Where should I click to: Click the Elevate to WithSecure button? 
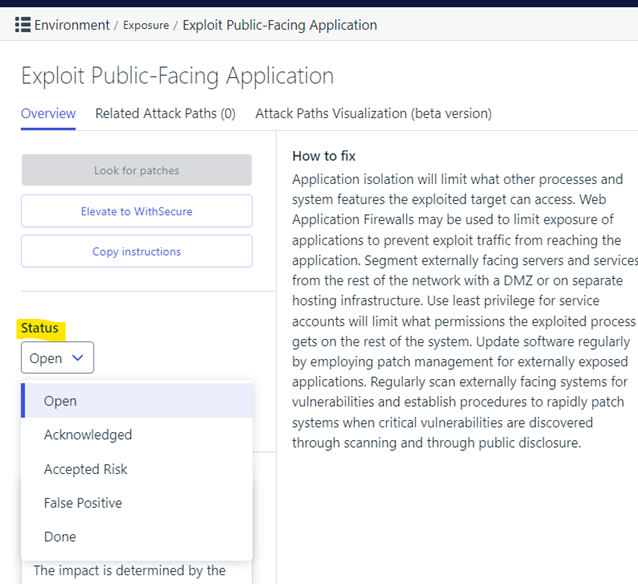[137, 211]
